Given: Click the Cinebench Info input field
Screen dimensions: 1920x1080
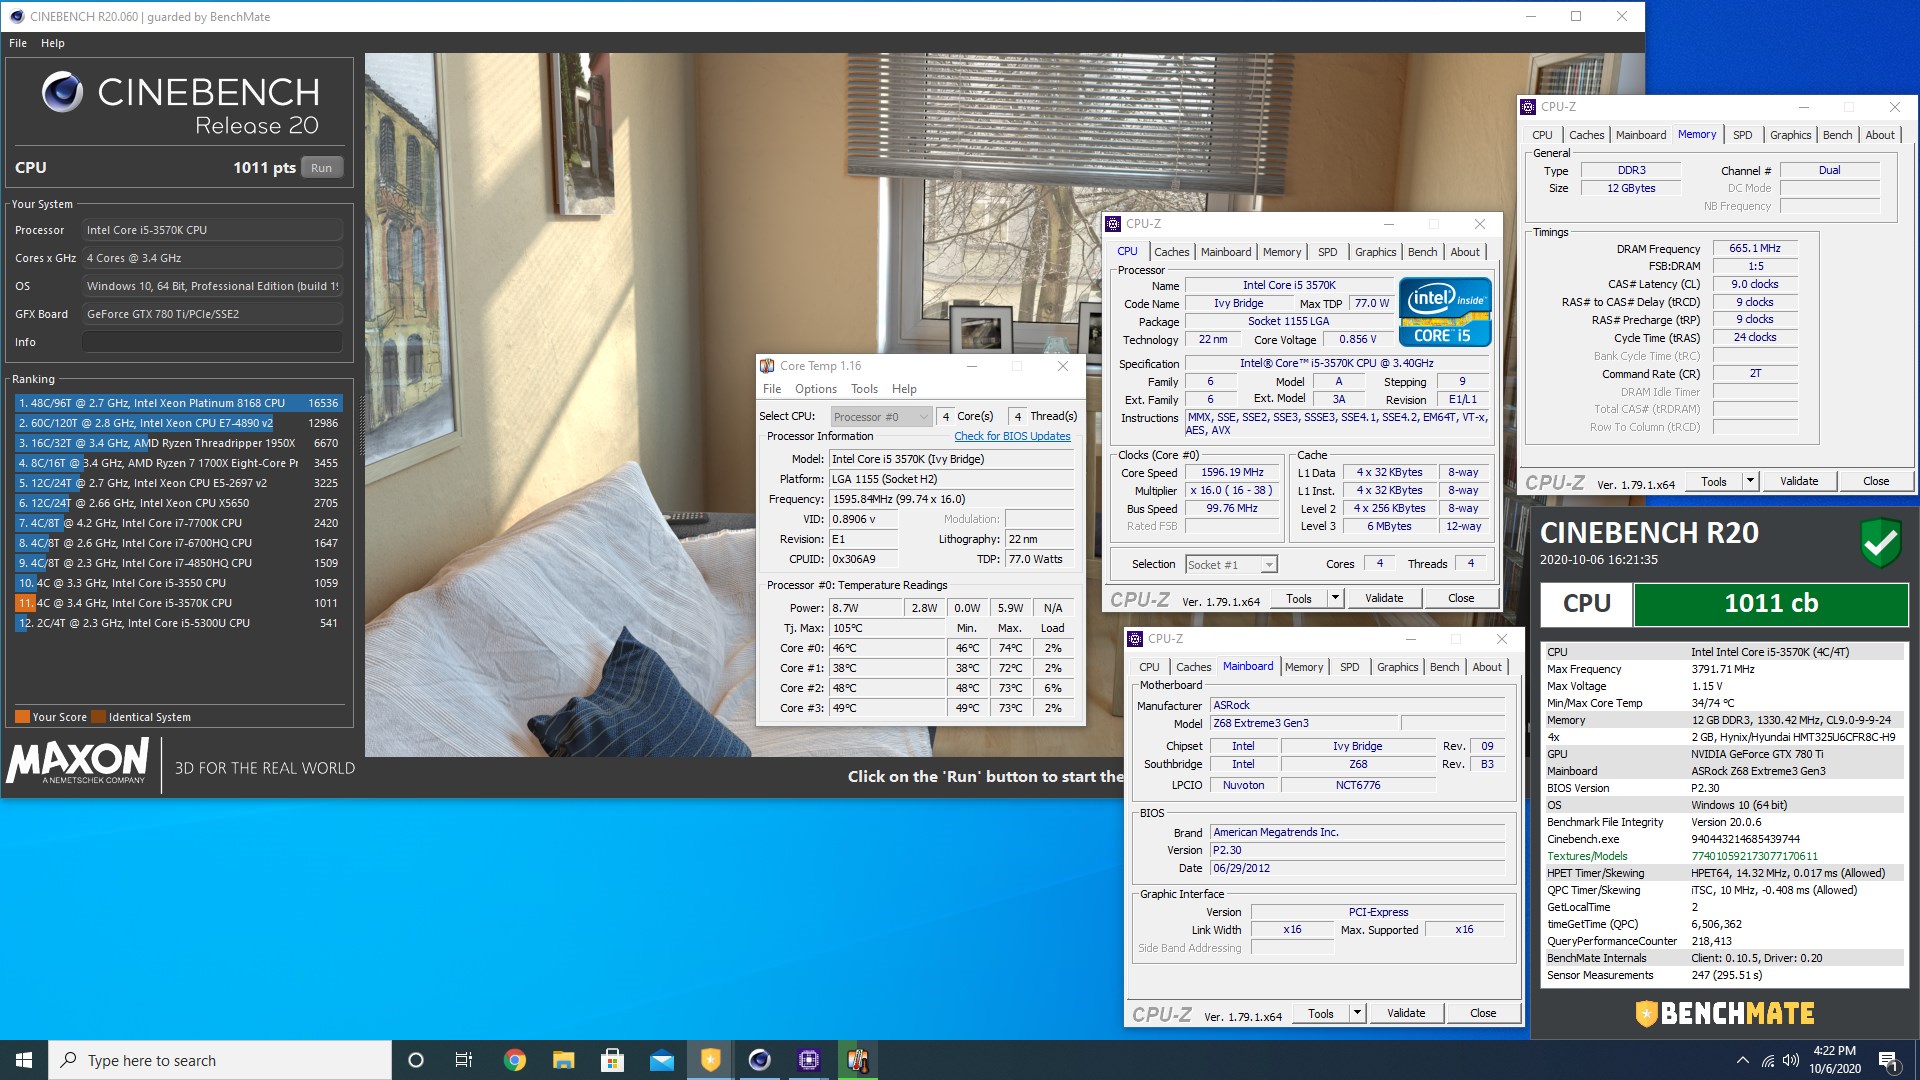Looking at the screenshot, I should coord(212,342).
